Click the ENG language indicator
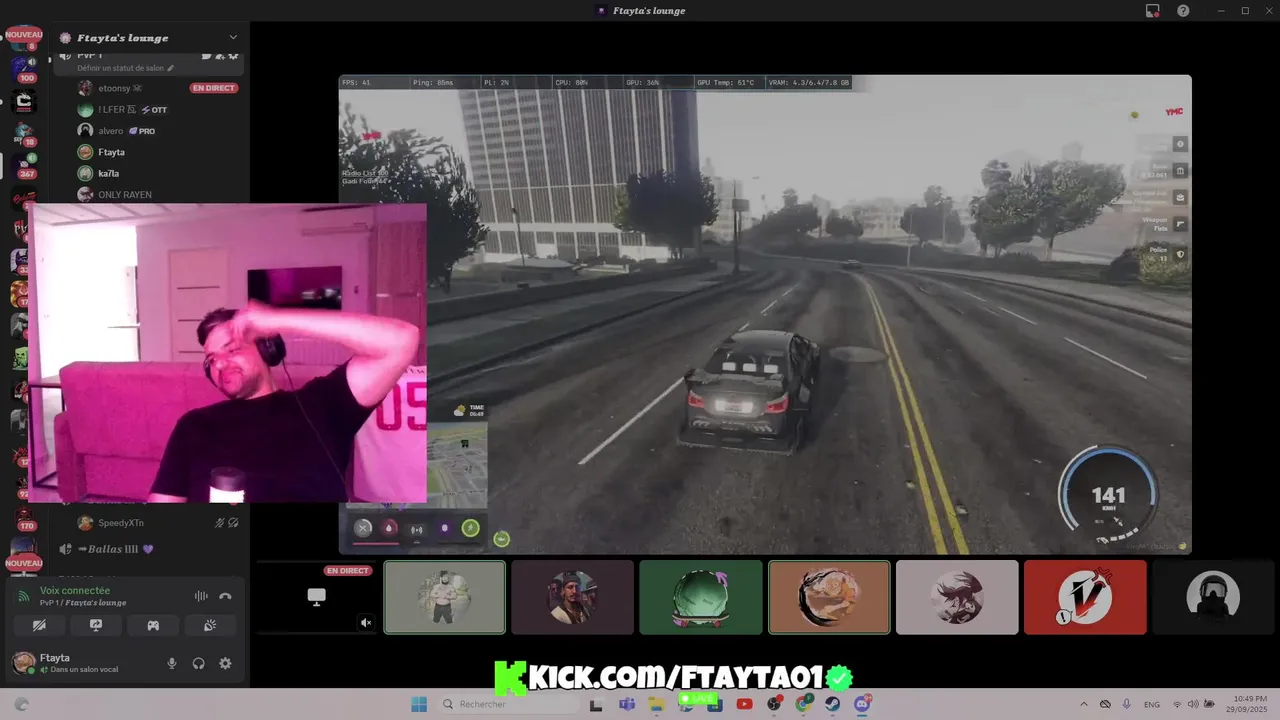Image resolution: width=1280 pixels, height=720 pixels. (x=1152, y=704)
